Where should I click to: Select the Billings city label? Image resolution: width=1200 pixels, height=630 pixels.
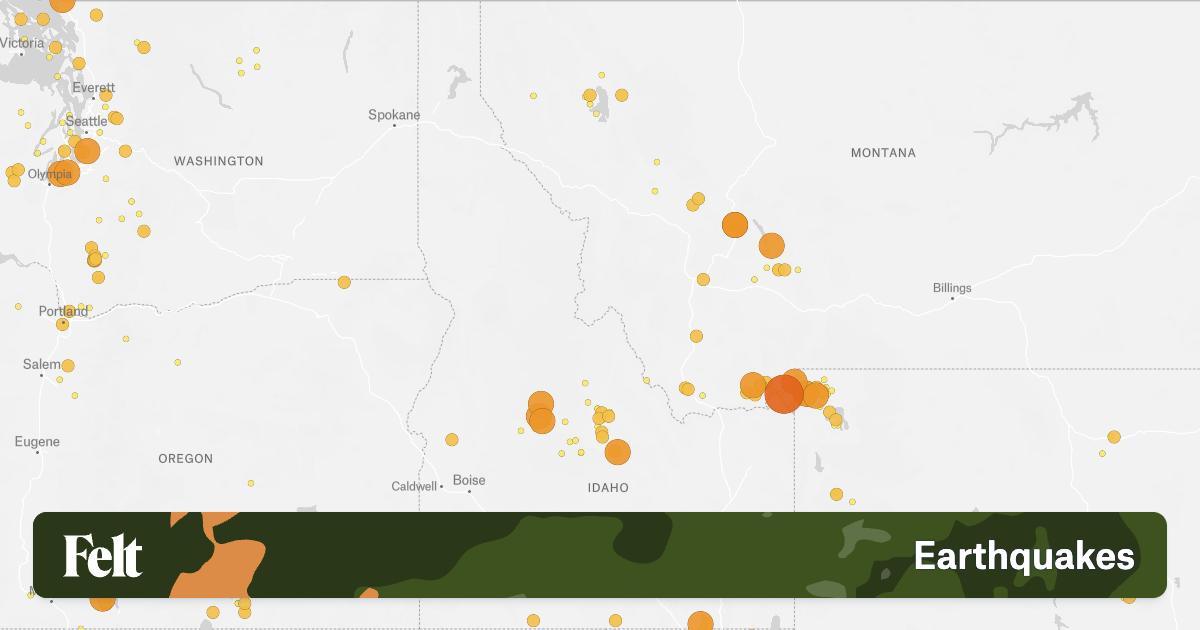pyautogui.click(x=952, y=288)
